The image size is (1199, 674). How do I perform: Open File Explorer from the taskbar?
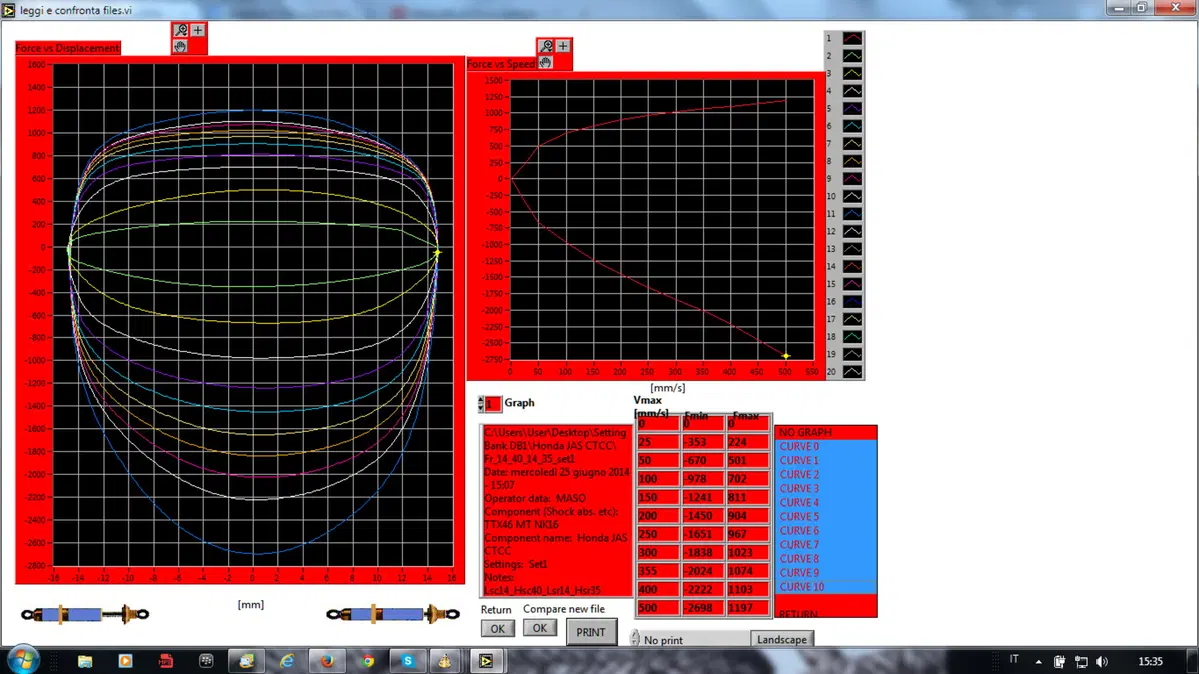tap(85, 661)
